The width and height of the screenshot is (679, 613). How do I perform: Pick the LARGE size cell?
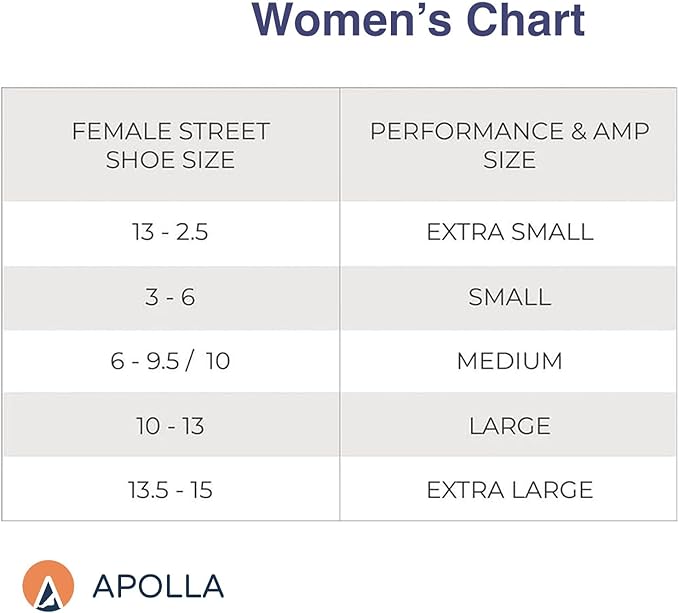click(510, 426)
